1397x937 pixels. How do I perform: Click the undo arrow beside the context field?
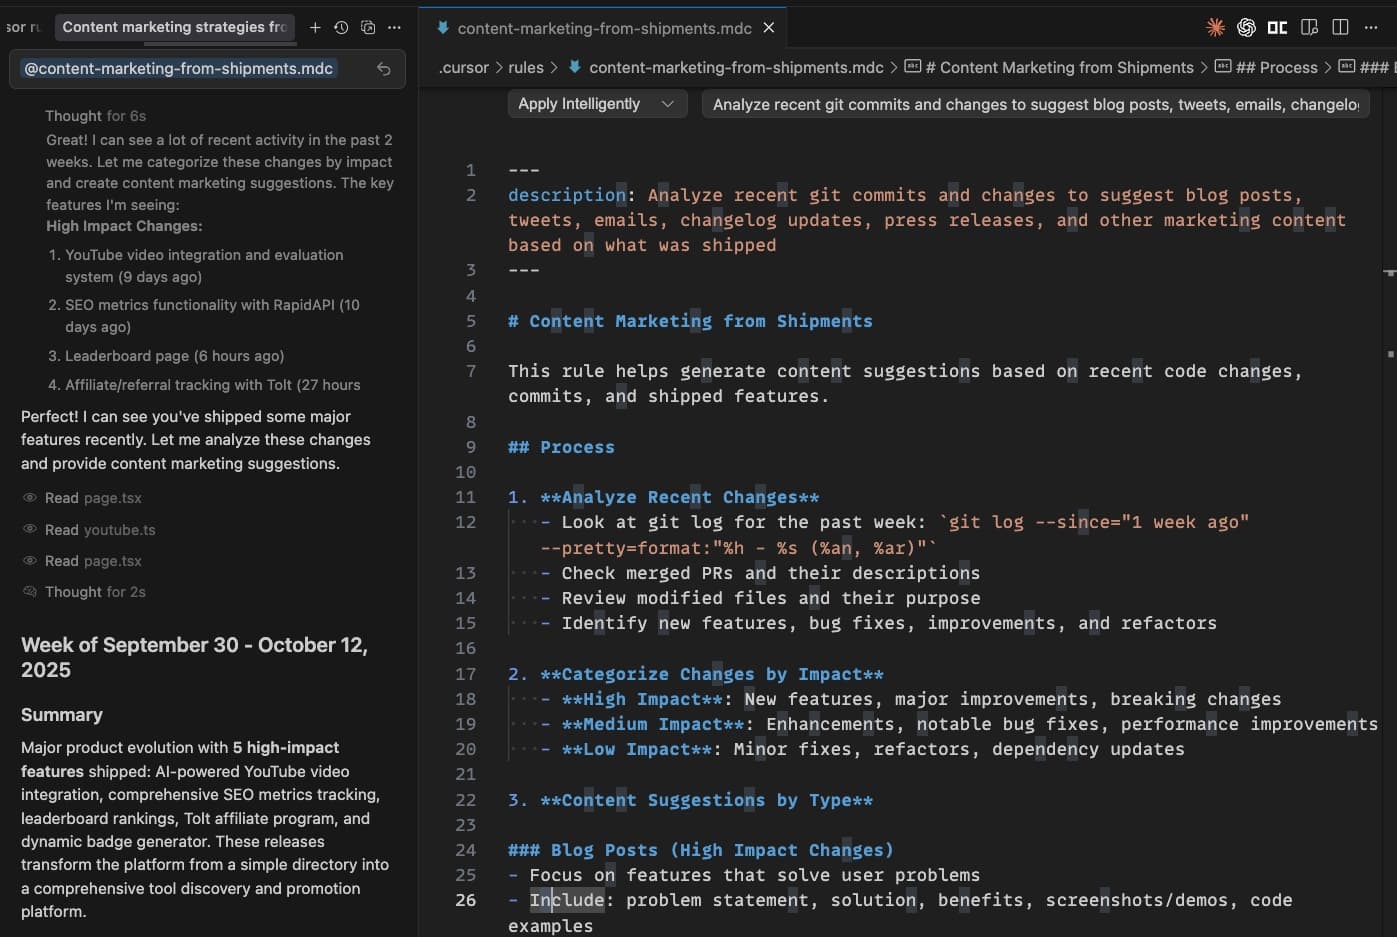pyautogui.click(x=385, y=68)
